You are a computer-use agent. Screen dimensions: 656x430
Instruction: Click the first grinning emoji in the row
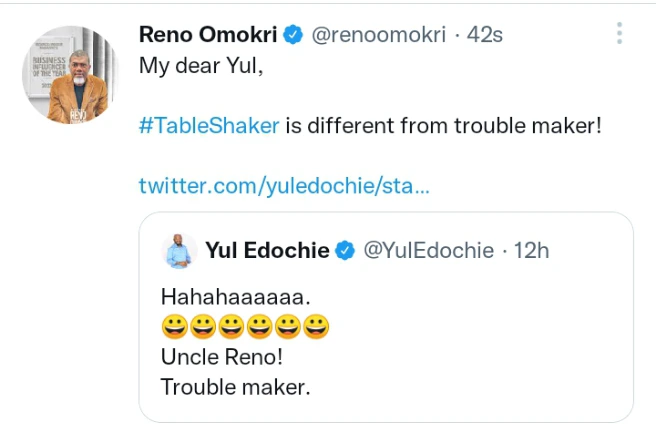click(173, 326)
